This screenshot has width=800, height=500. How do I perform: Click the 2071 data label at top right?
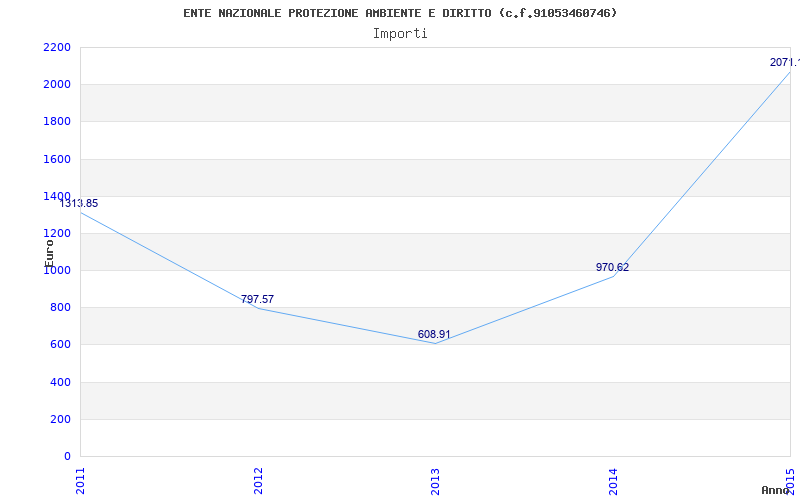pyautogui.click(x=783, y=62)
